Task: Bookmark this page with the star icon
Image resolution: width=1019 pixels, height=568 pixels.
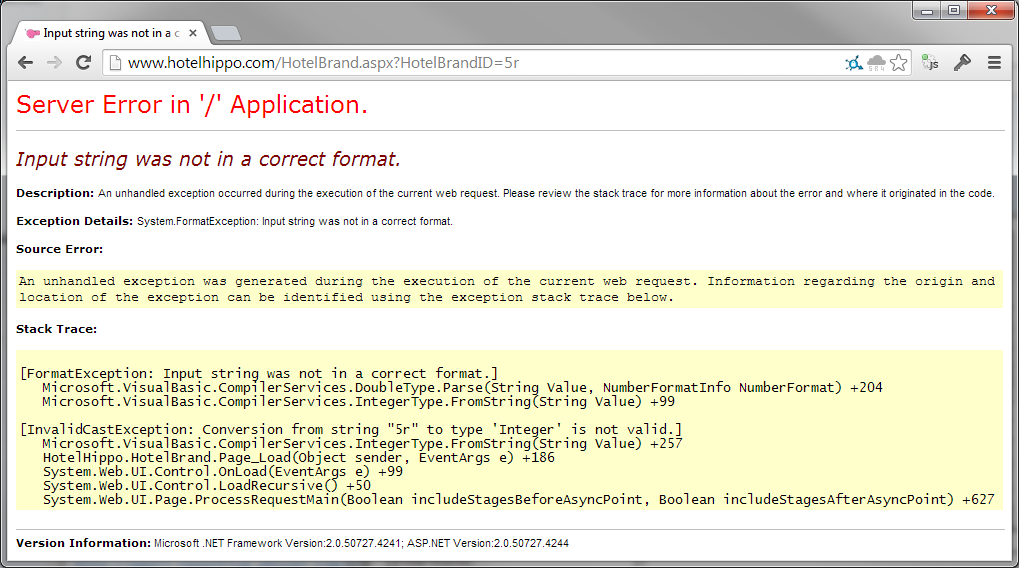Action: pos(899,62)
